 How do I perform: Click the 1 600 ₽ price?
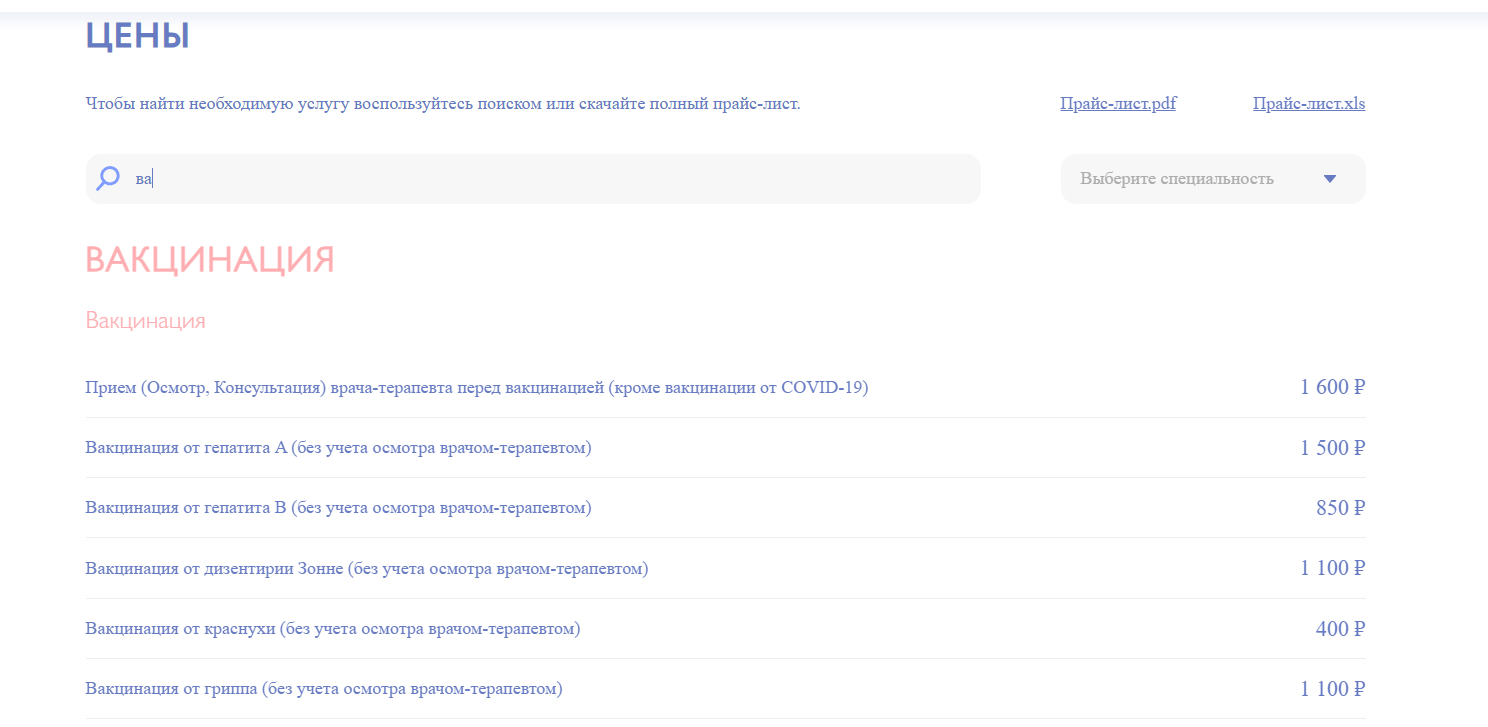(x=1332, y=388)
